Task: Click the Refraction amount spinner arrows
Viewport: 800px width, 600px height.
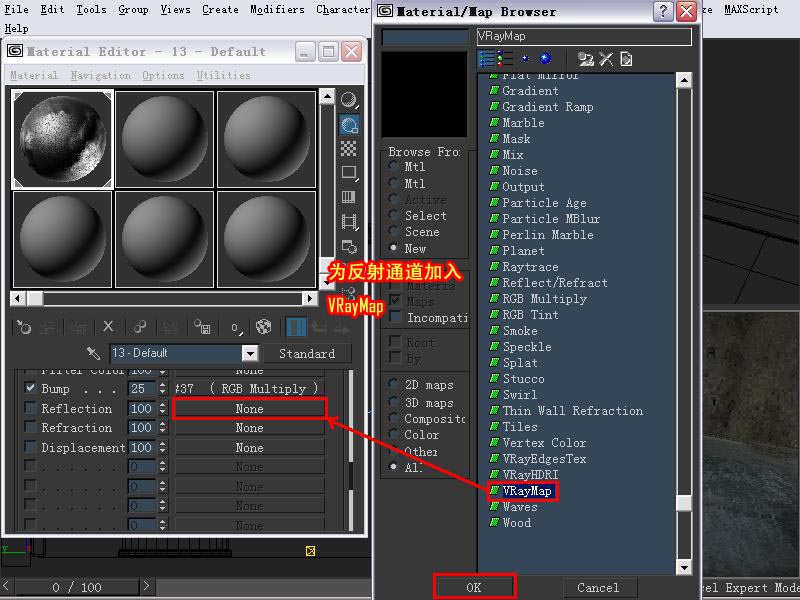Action: [162, 428]
